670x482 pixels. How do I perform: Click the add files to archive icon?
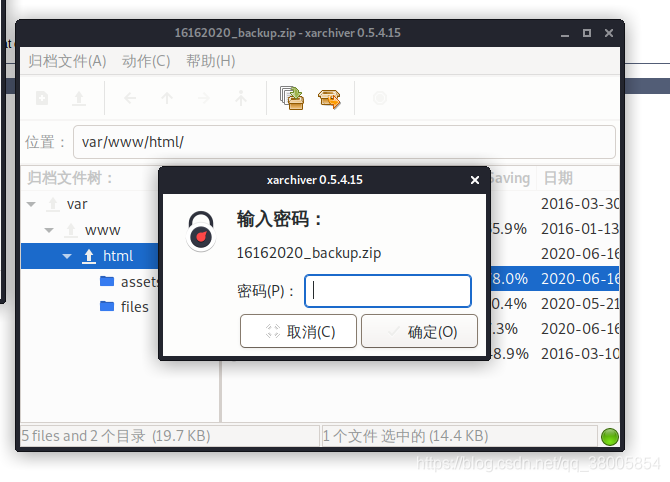[292, 98]
